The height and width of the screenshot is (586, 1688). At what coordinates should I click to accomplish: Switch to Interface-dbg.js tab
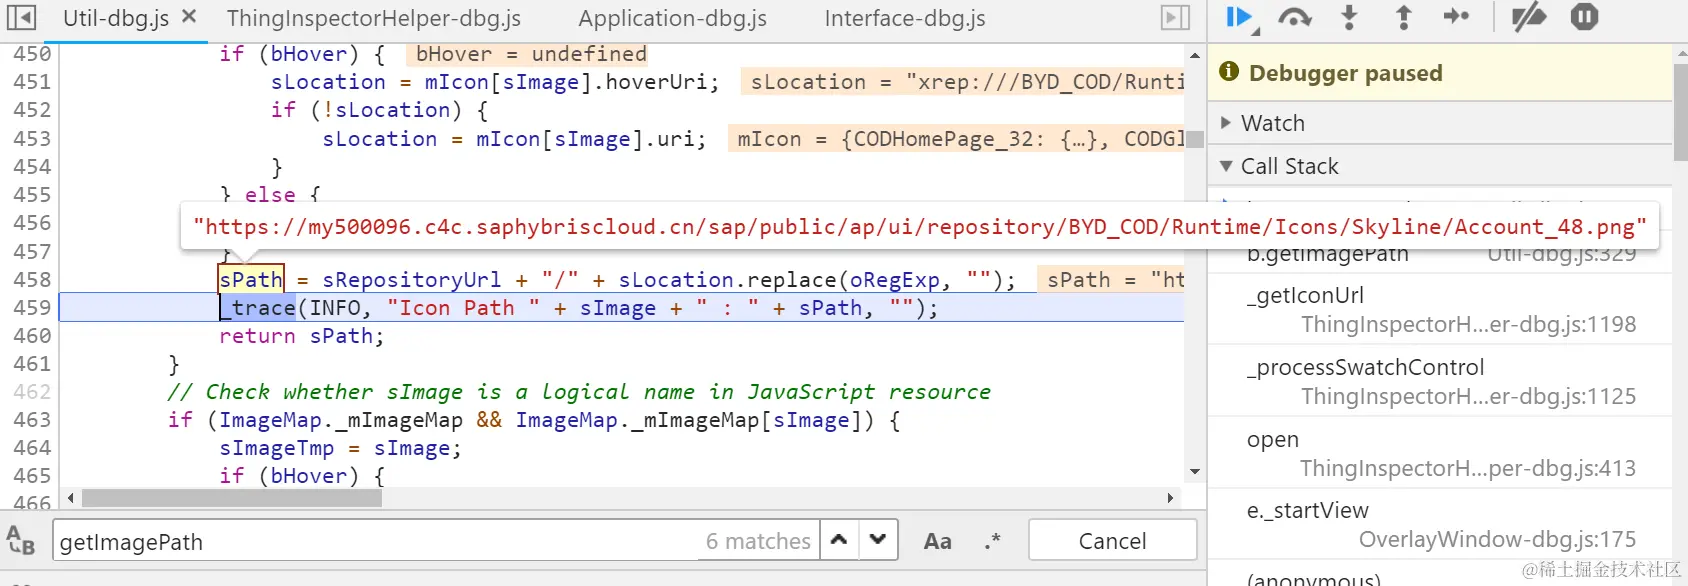[x=905, y=18]
